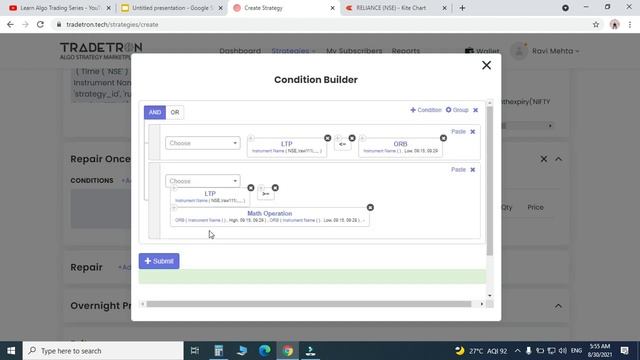This screenshot has width=640, height=360.
Task: Remove the second row LTP block
Action: click(x=251, y=188)
